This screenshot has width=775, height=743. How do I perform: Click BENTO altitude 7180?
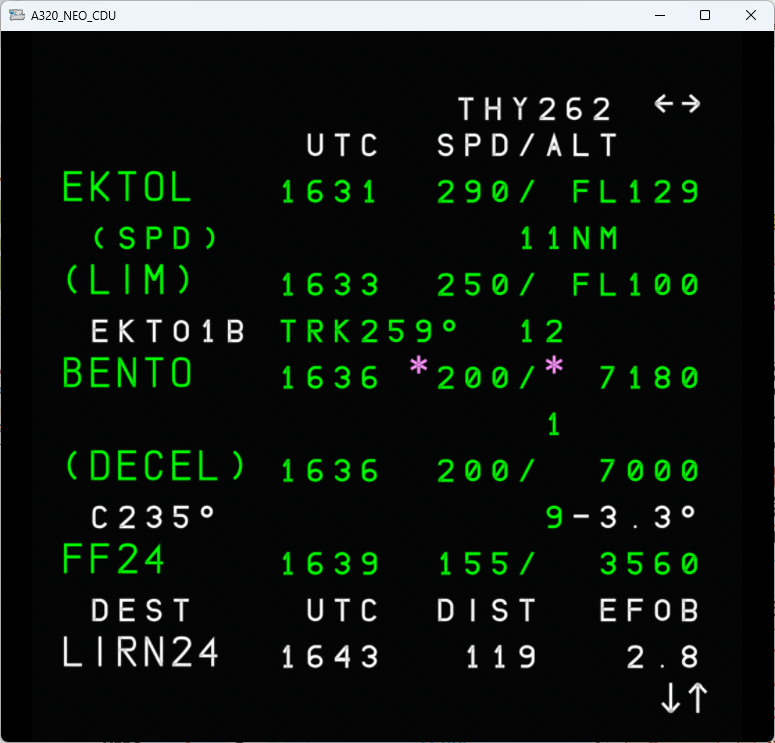coord(649,378)
